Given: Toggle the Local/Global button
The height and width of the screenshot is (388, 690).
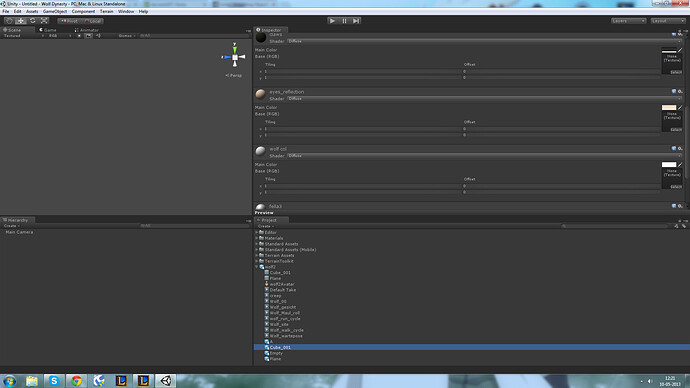Looking at the screenshot, I should point(92,21).
